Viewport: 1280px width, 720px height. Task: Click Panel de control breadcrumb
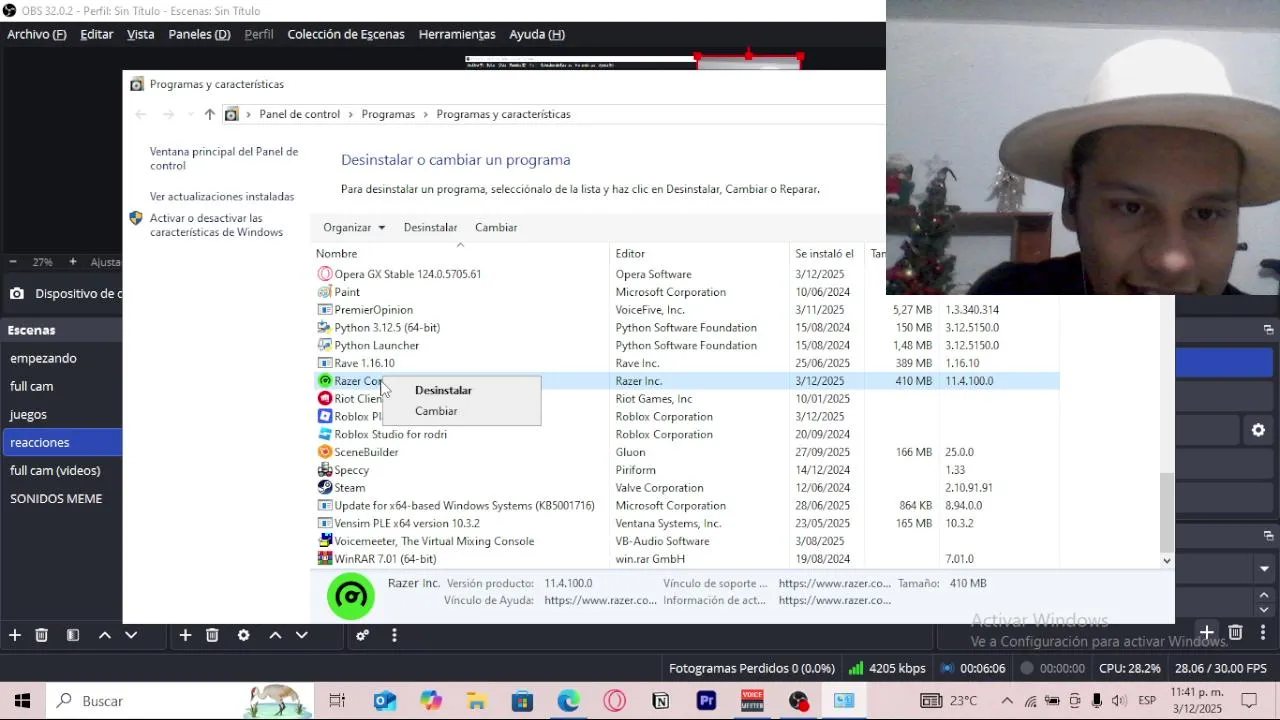click(300, 114)
